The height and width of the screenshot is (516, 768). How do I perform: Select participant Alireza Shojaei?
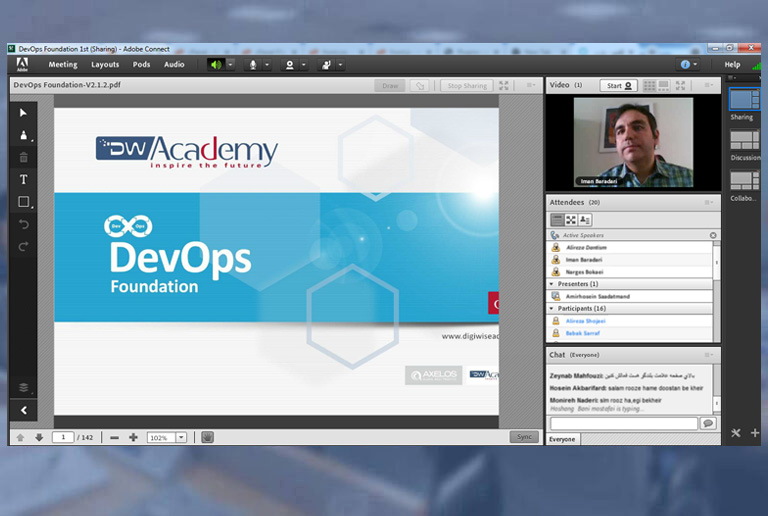[630, 321]
